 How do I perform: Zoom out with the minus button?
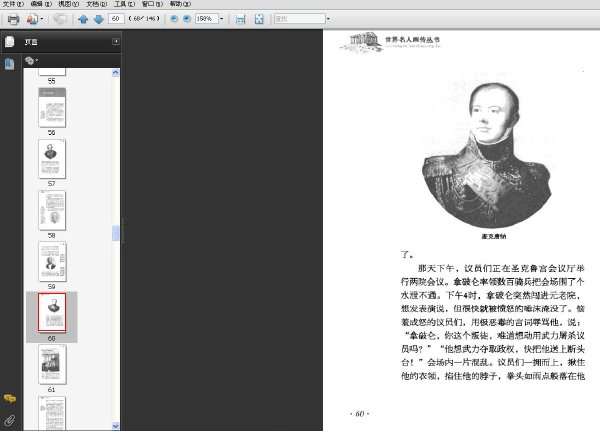coord(174,19)
